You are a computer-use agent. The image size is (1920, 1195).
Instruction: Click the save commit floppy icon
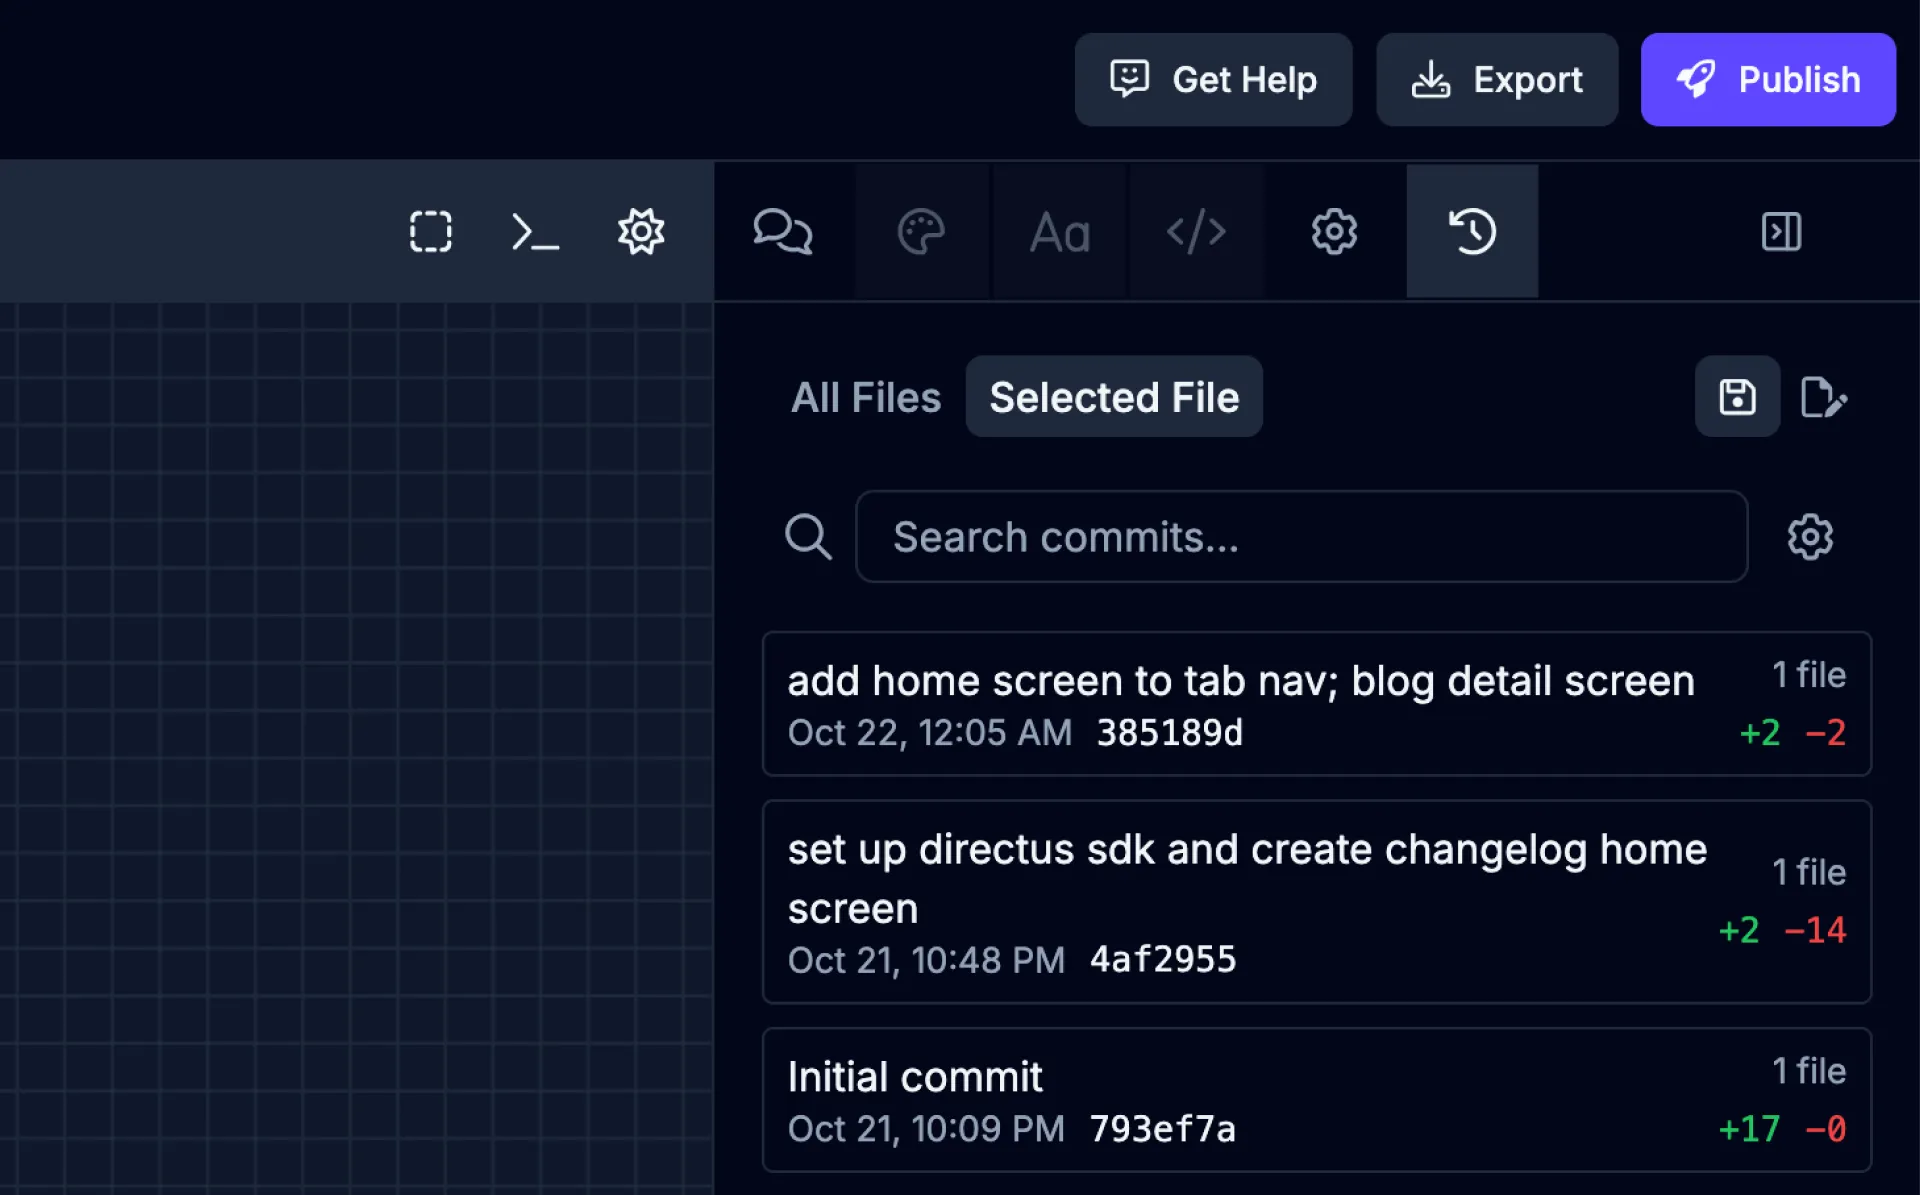pyautogui.click(x=1737, y=397)
